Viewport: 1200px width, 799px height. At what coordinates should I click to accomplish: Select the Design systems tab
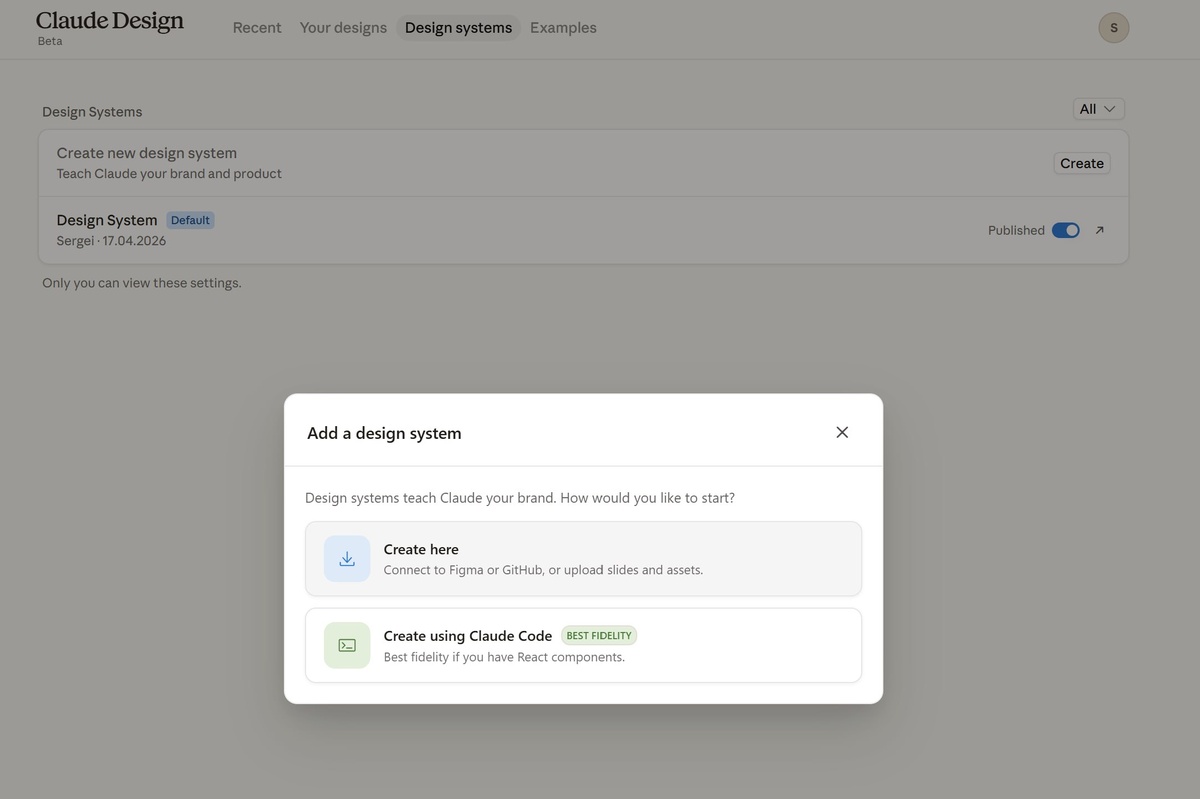coord(458,28)
